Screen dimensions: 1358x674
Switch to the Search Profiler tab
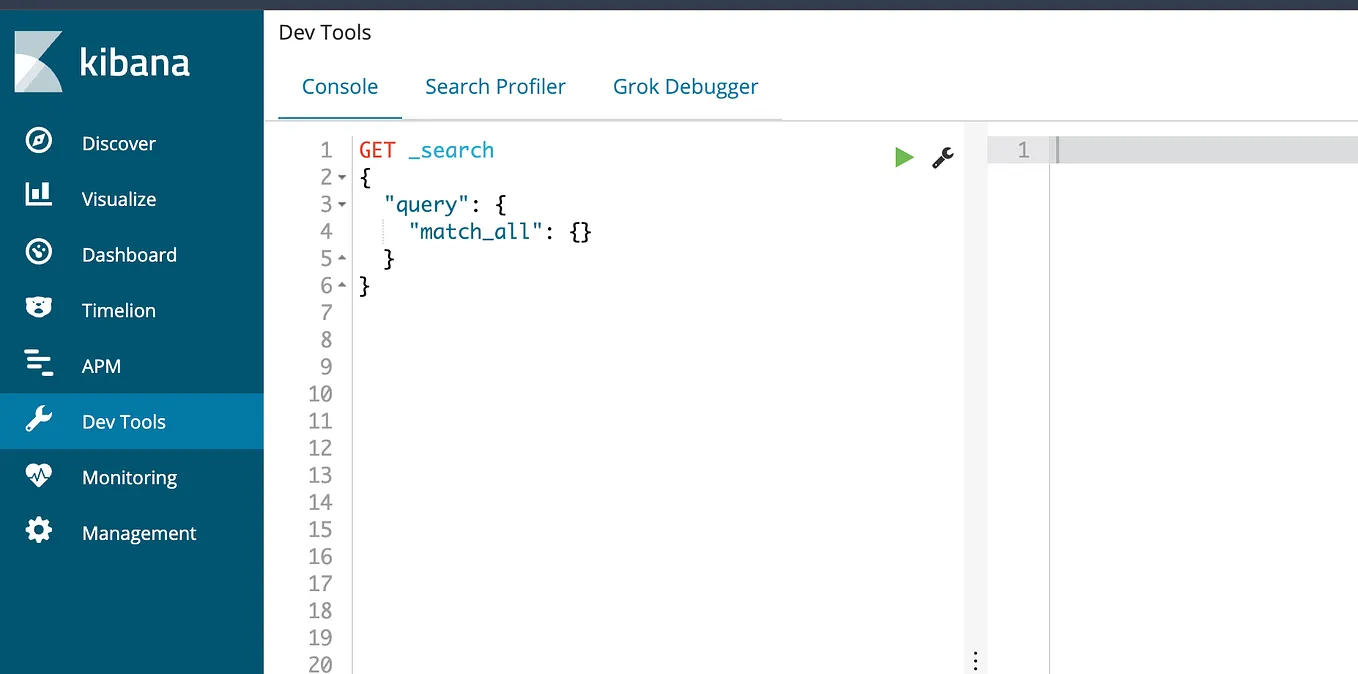(x=495, y=87)
